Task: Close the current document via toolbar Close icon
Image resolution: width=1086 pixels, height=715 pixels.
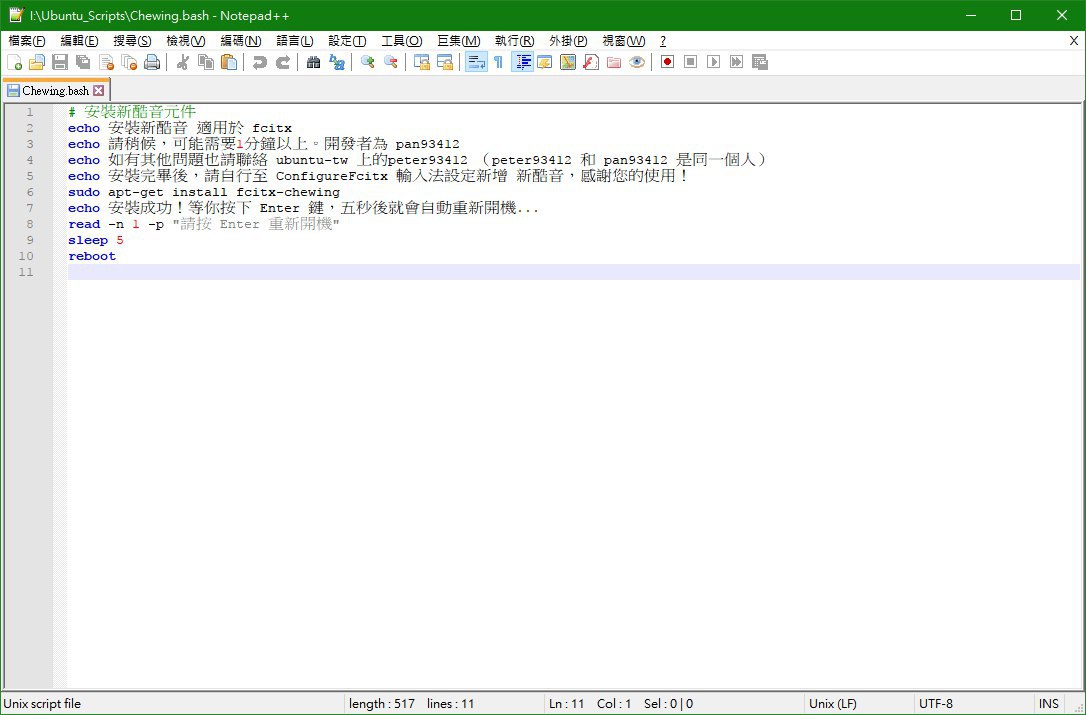Action: coord(106,62)
